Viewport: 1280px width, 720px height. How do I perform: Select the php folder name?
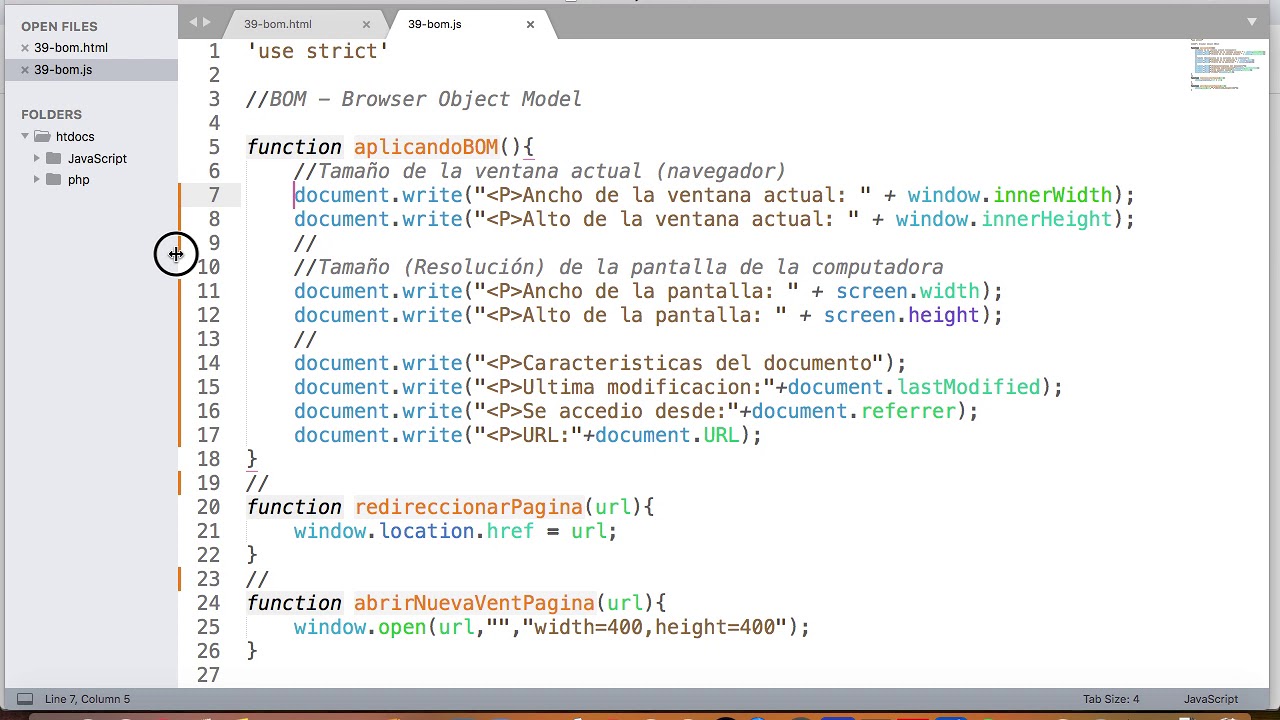[79, 180]
